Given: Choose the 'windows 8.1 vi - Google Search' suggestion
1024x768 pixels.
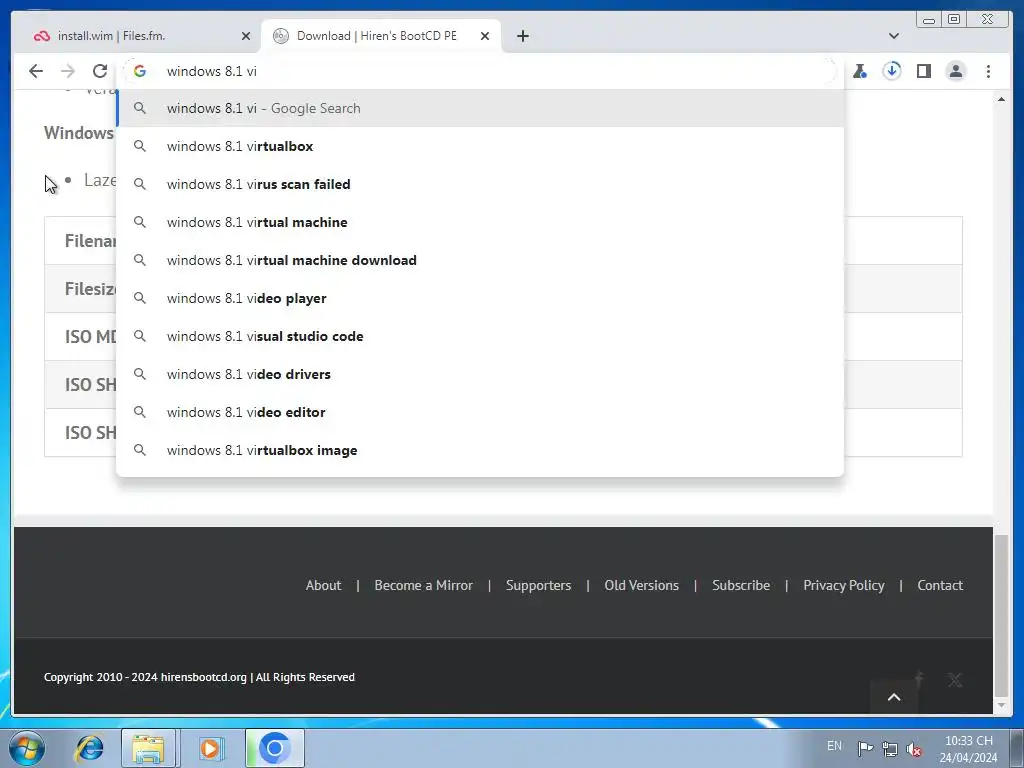Looking at the screenshot, I should point(480,108).
